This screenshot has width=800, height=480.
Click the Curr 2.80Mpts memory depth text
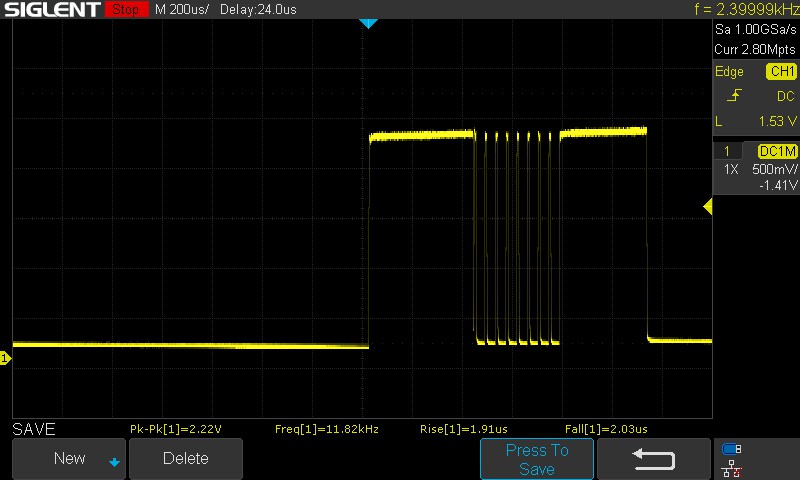(755, 49)
